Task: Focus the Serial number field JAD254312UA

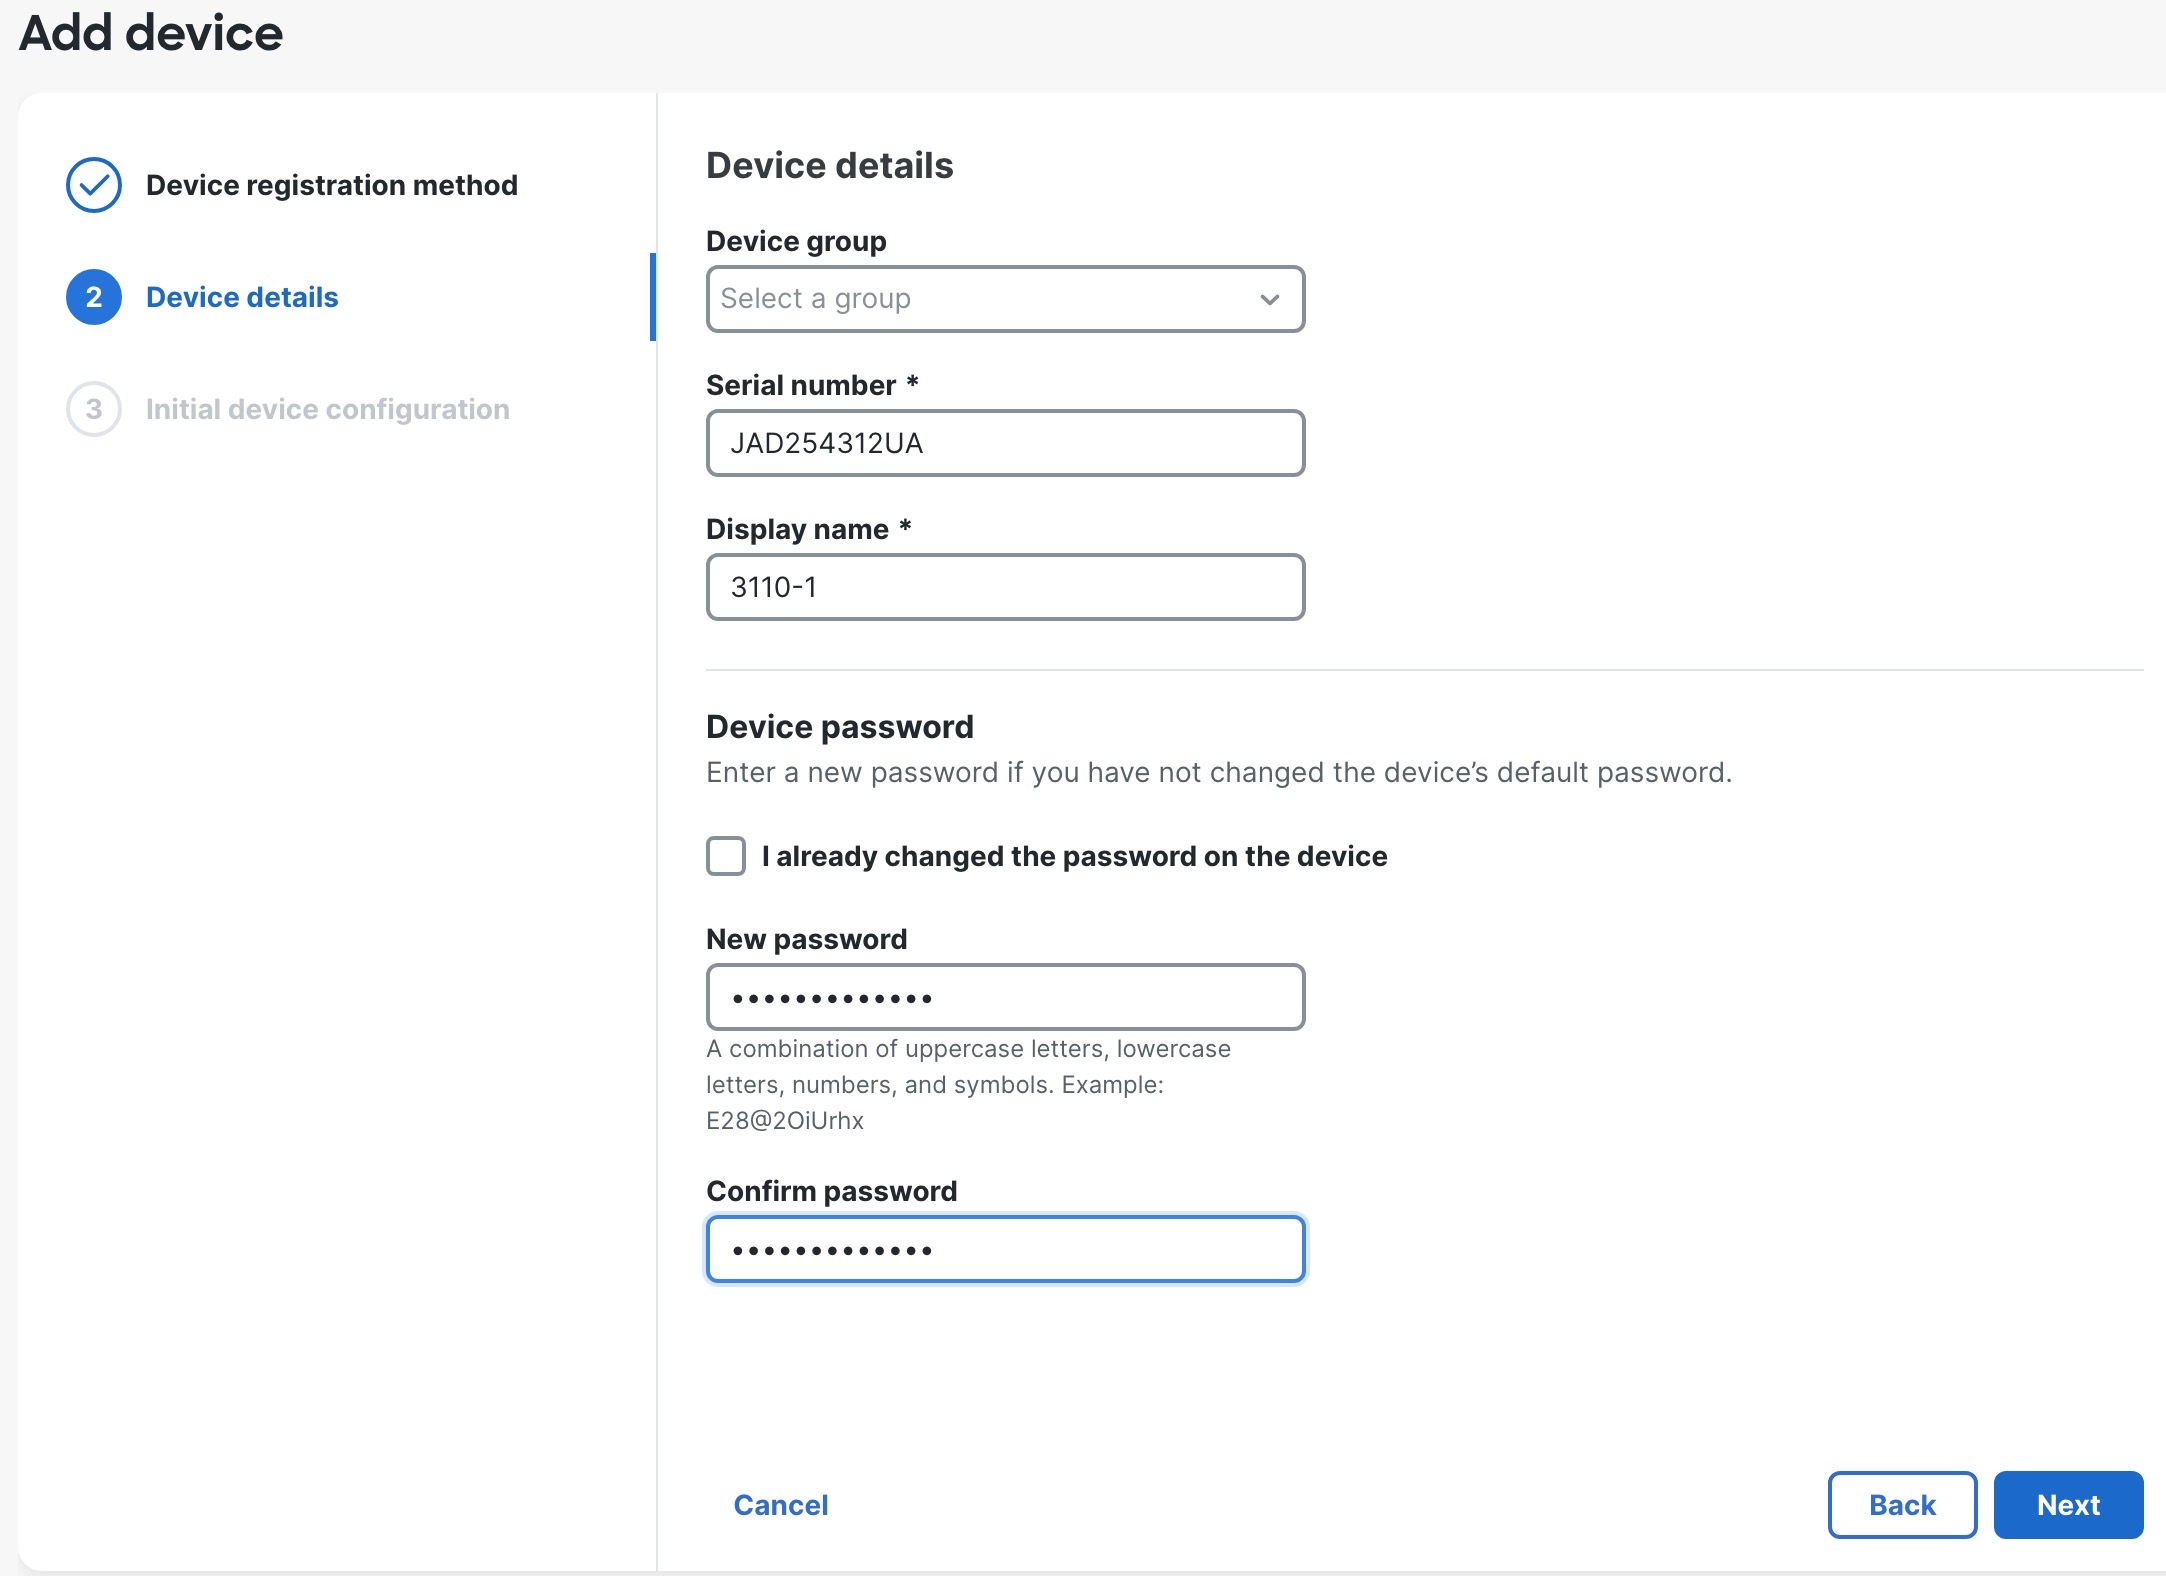Action: coord(1005,443)
